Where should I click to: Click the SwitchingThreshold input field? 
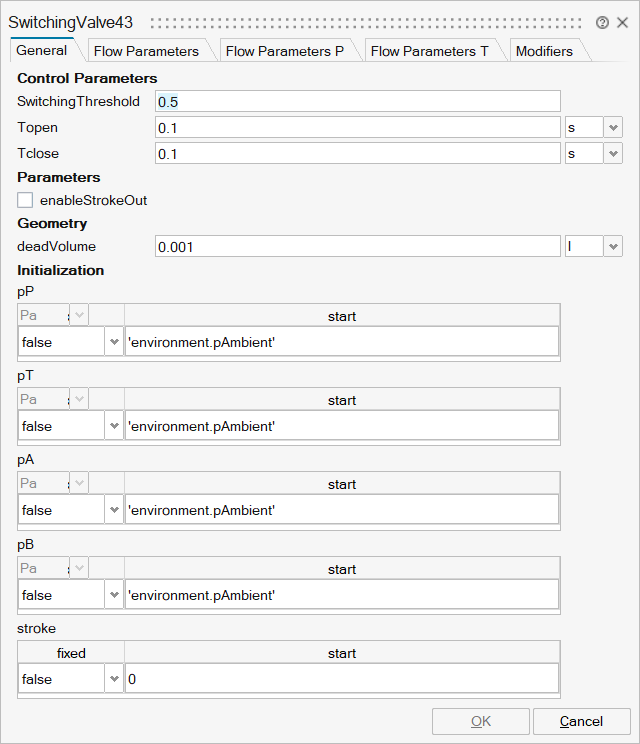pos(357,101)
